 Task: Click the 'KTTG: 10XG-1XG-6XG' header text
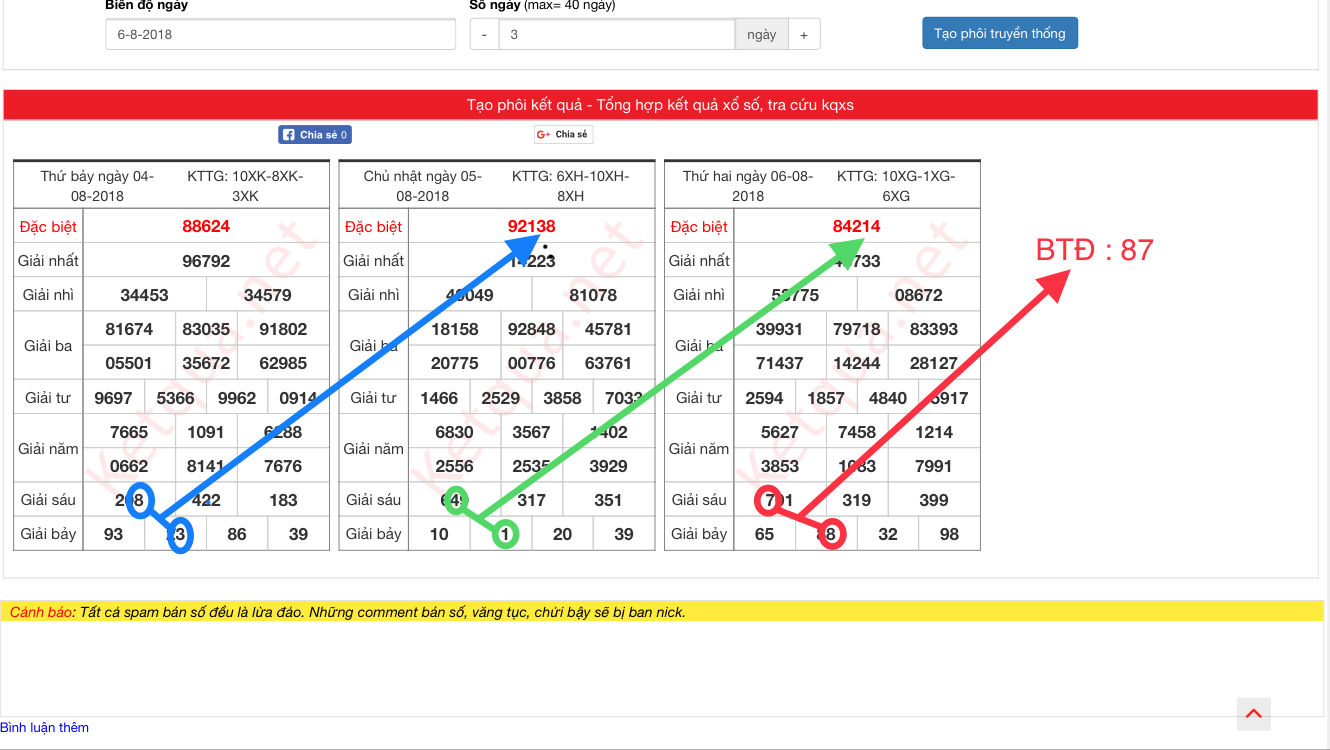[896, 186]
